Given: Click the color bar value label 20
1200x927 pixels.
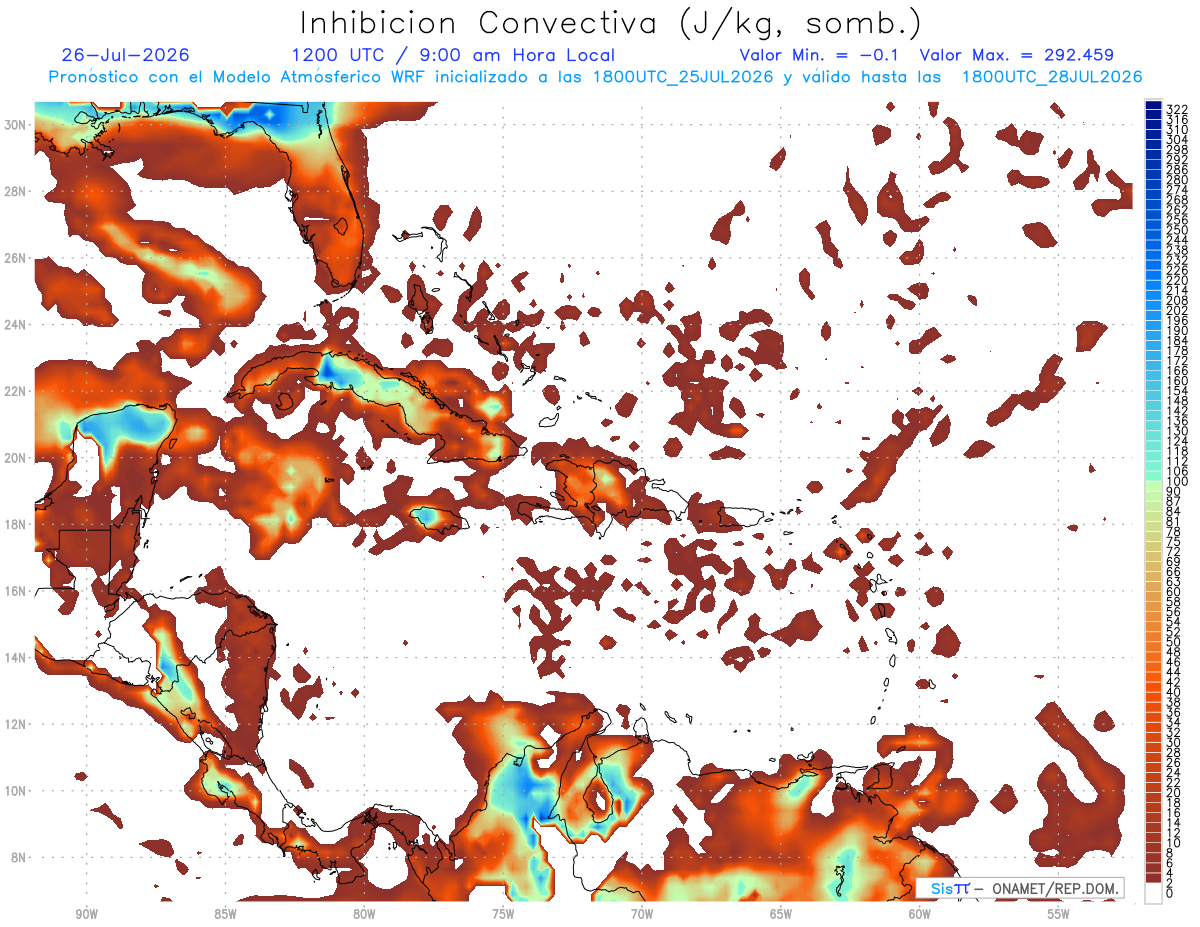Looking at the screenshot, I should (1174, 792).
